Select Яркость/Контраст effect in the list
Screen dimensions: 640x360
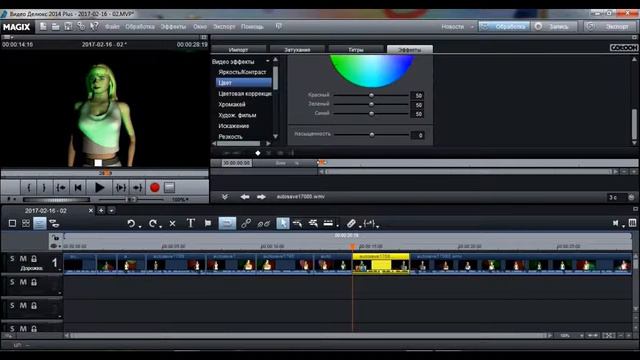coord(242,72)
